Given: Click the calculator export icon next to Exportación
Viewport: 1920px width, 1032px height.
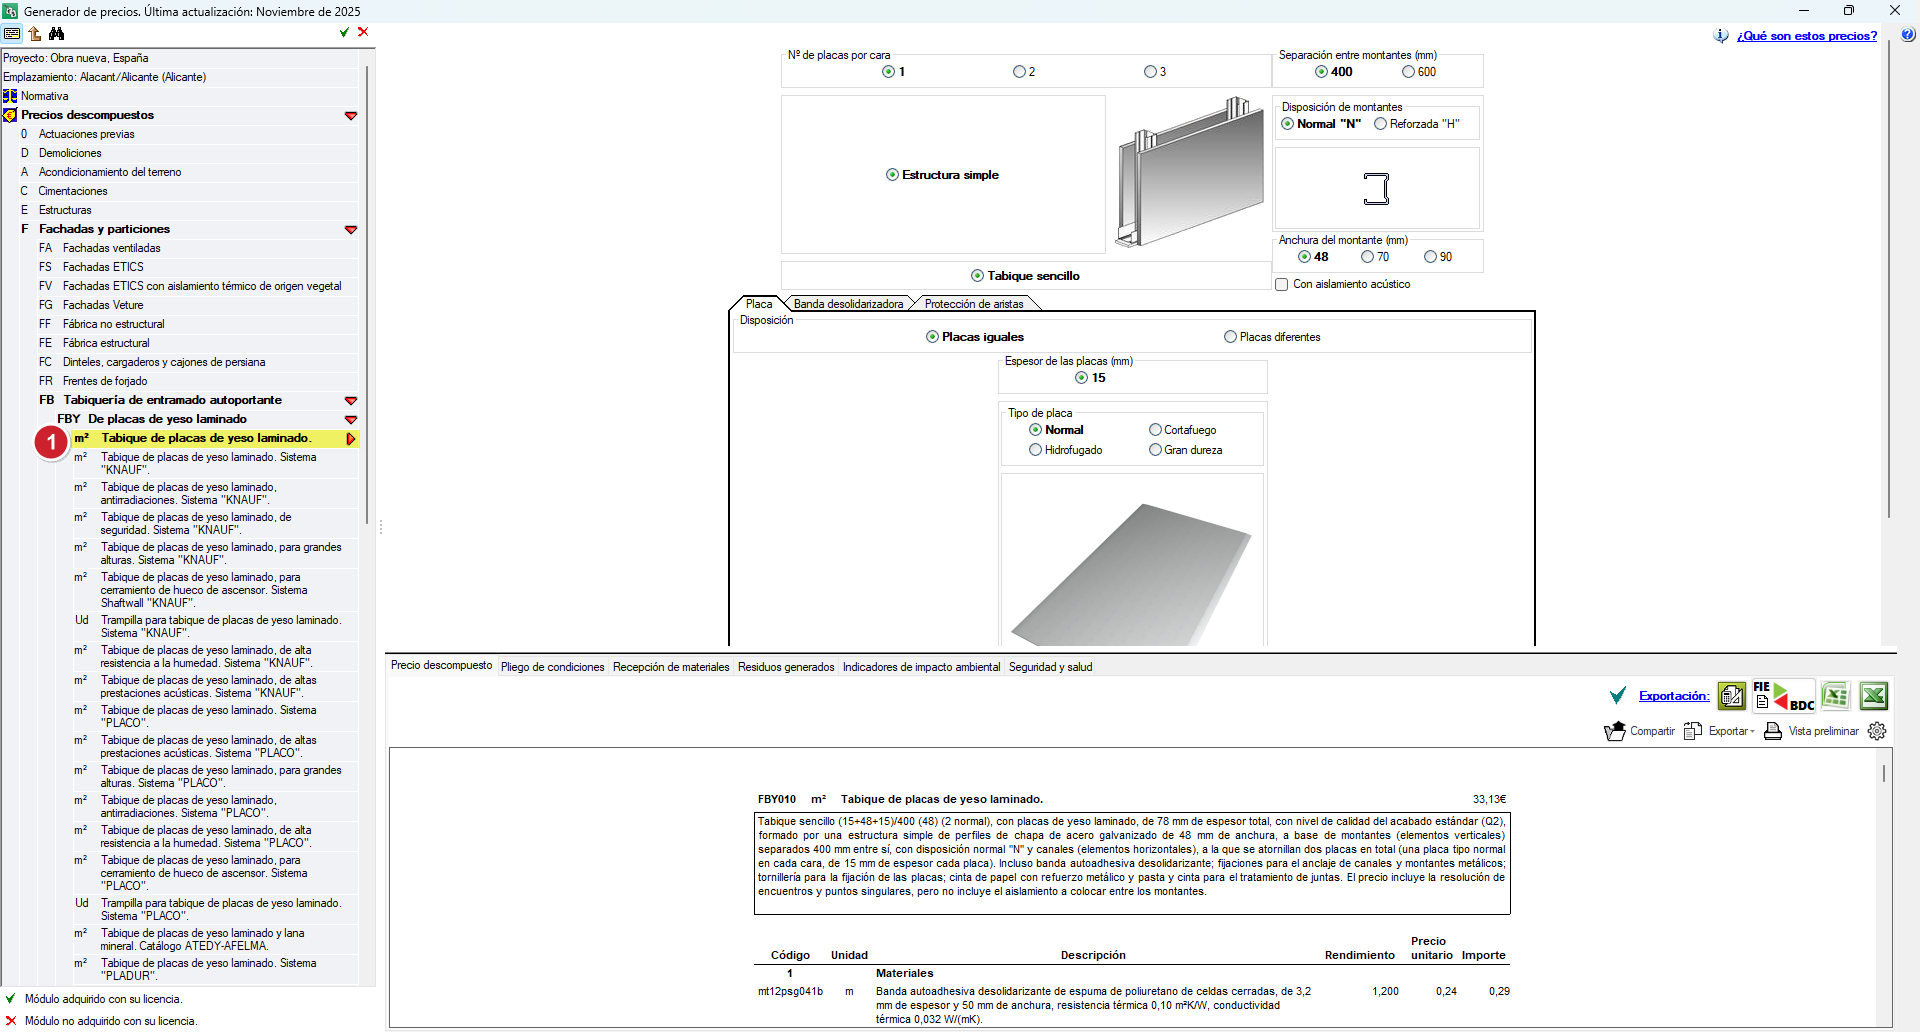Looking at the screenshot, I should coord(1732,696).
